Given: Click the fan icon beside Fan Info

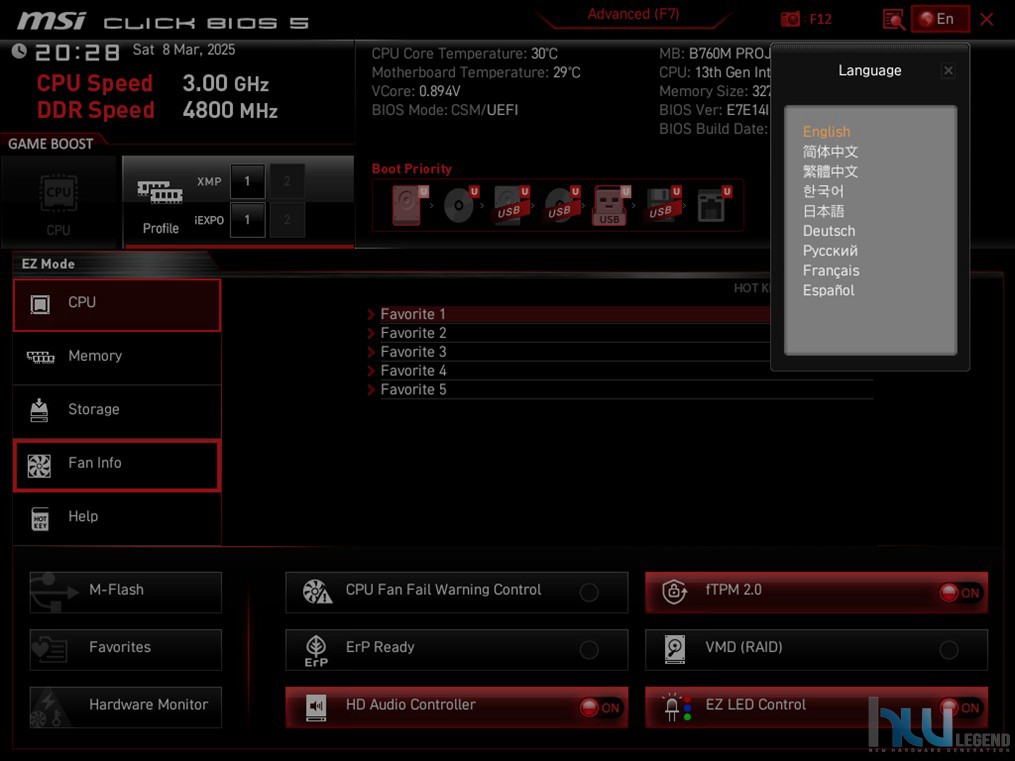Looking at the screenshot, I should (x=39, y=465).
